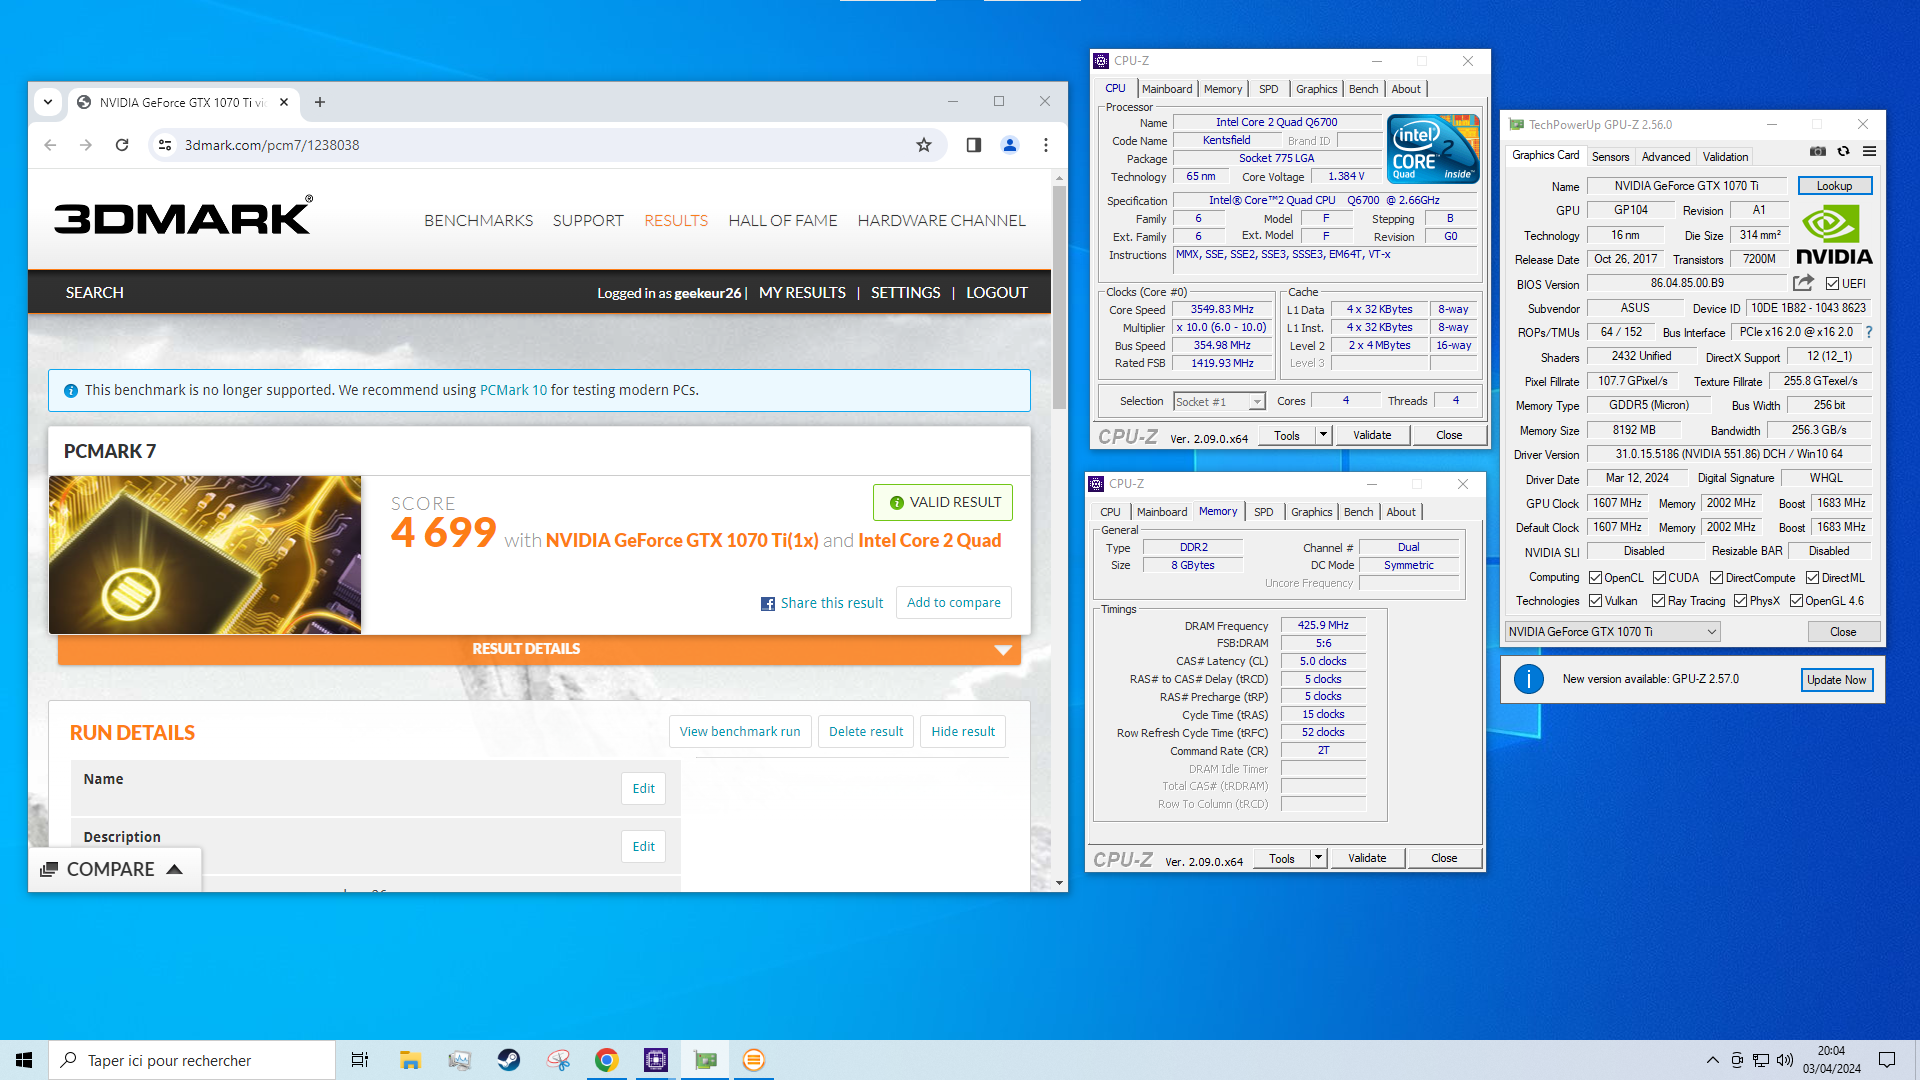Open Task View on the taskbar

360,1060
